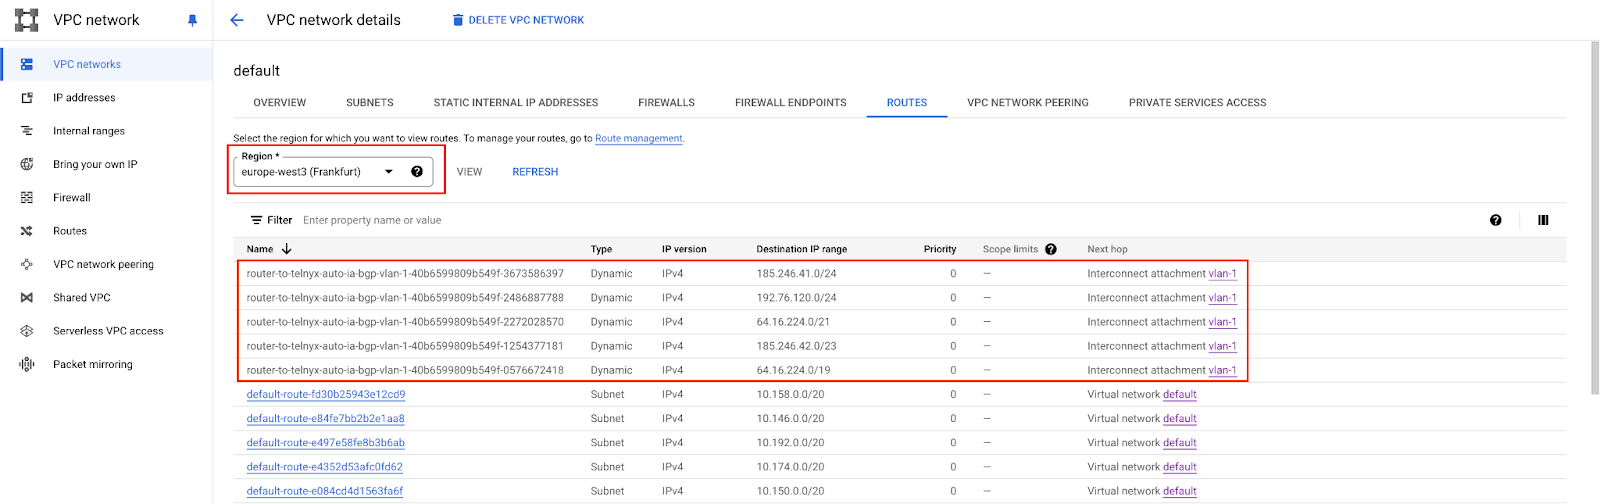Open the Region field help icon
The height and width of the screenshot is (504, 1600).
point(417,172)
